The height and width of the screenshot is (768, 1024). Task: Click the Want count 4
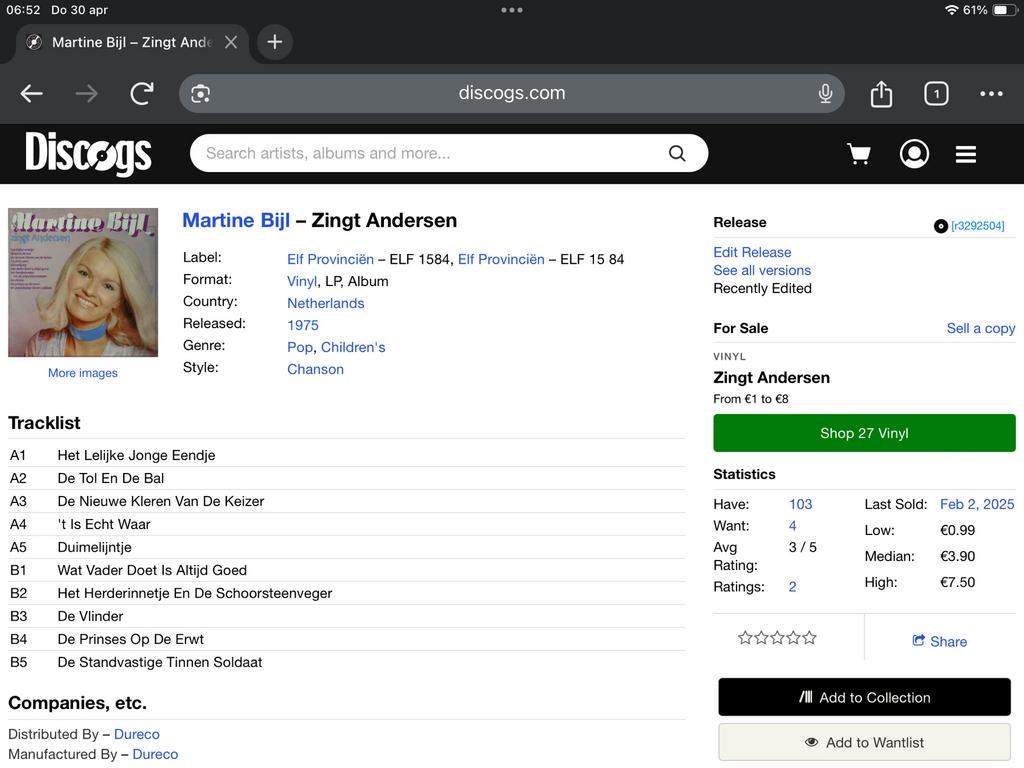[x=793, y=526]
